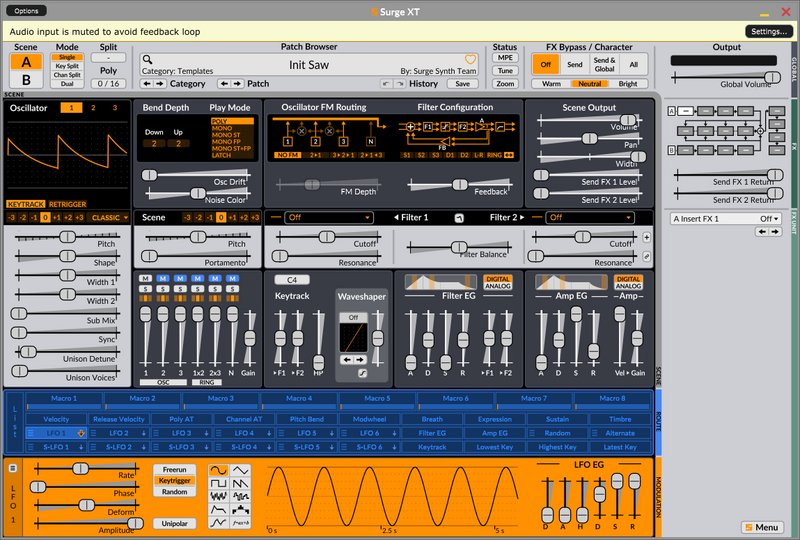The height and width of the screenshot is (540, 800).
Task: Open the Menu button at bottom right
Action: (x=762, y=527)
